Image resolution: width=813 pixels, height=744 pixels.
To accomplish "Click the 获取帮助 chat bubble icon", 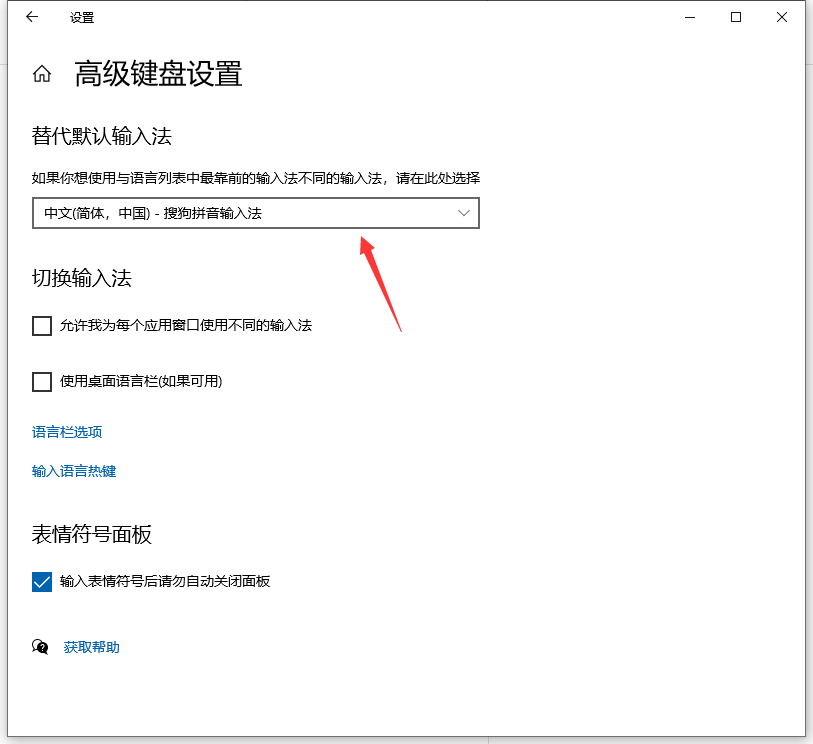I will pos(40,647).
